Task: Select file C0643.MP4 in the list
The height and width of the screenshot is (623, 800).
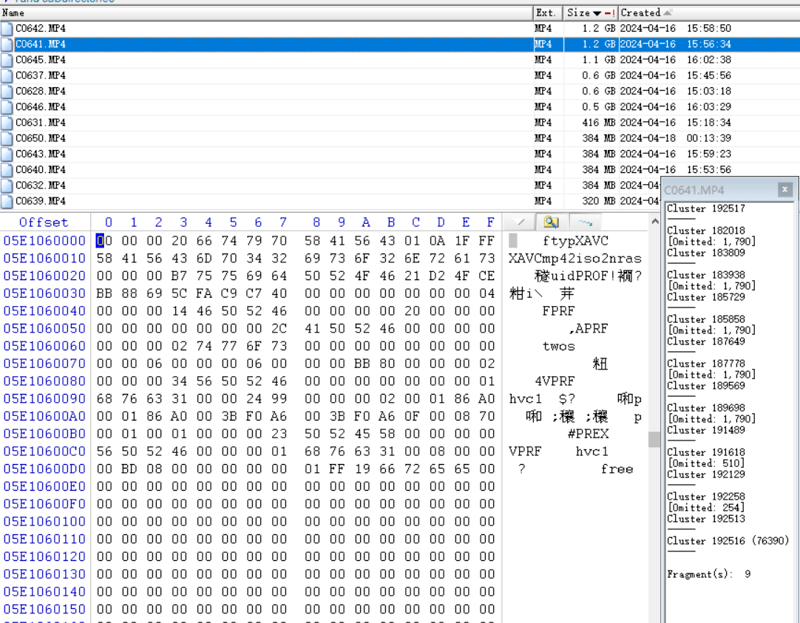Action: [x=40, y=154]
